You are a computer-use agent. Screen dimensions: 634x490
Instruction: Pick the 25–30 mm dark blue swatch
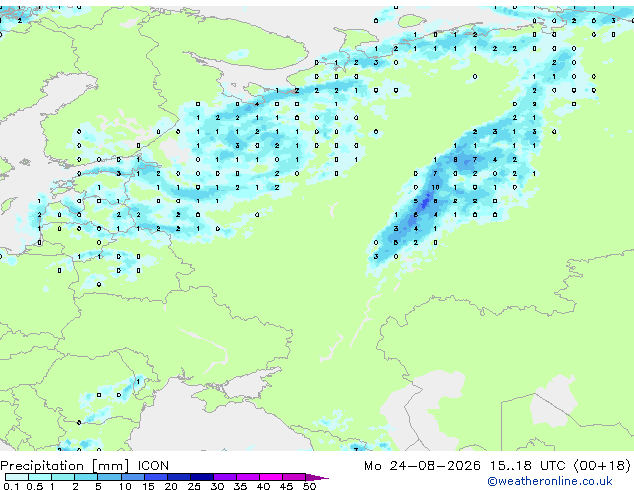201,477
